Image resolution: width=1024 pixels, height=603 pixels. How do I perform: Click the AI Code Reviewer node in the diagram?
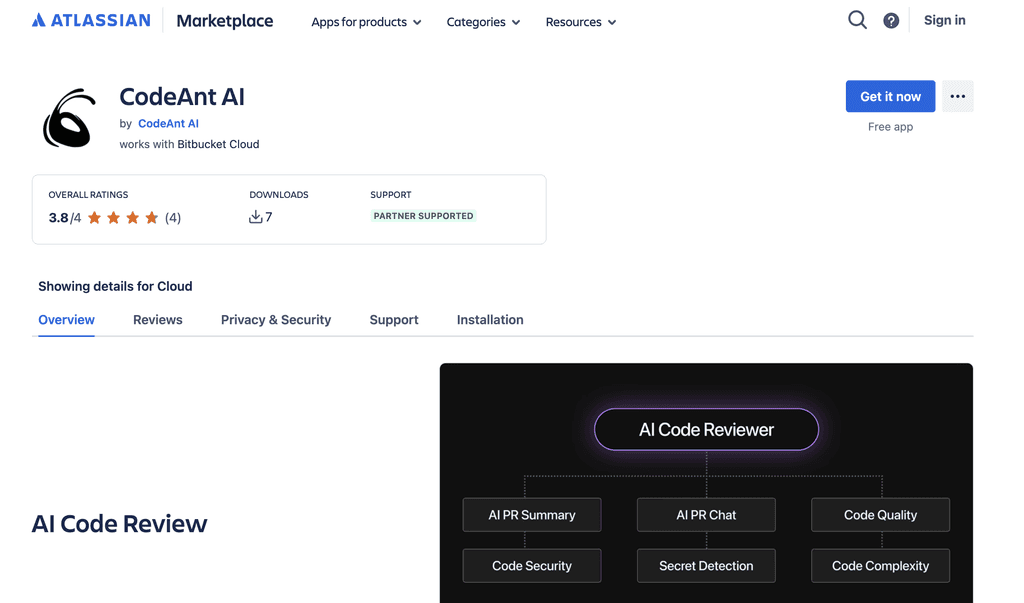706,428
